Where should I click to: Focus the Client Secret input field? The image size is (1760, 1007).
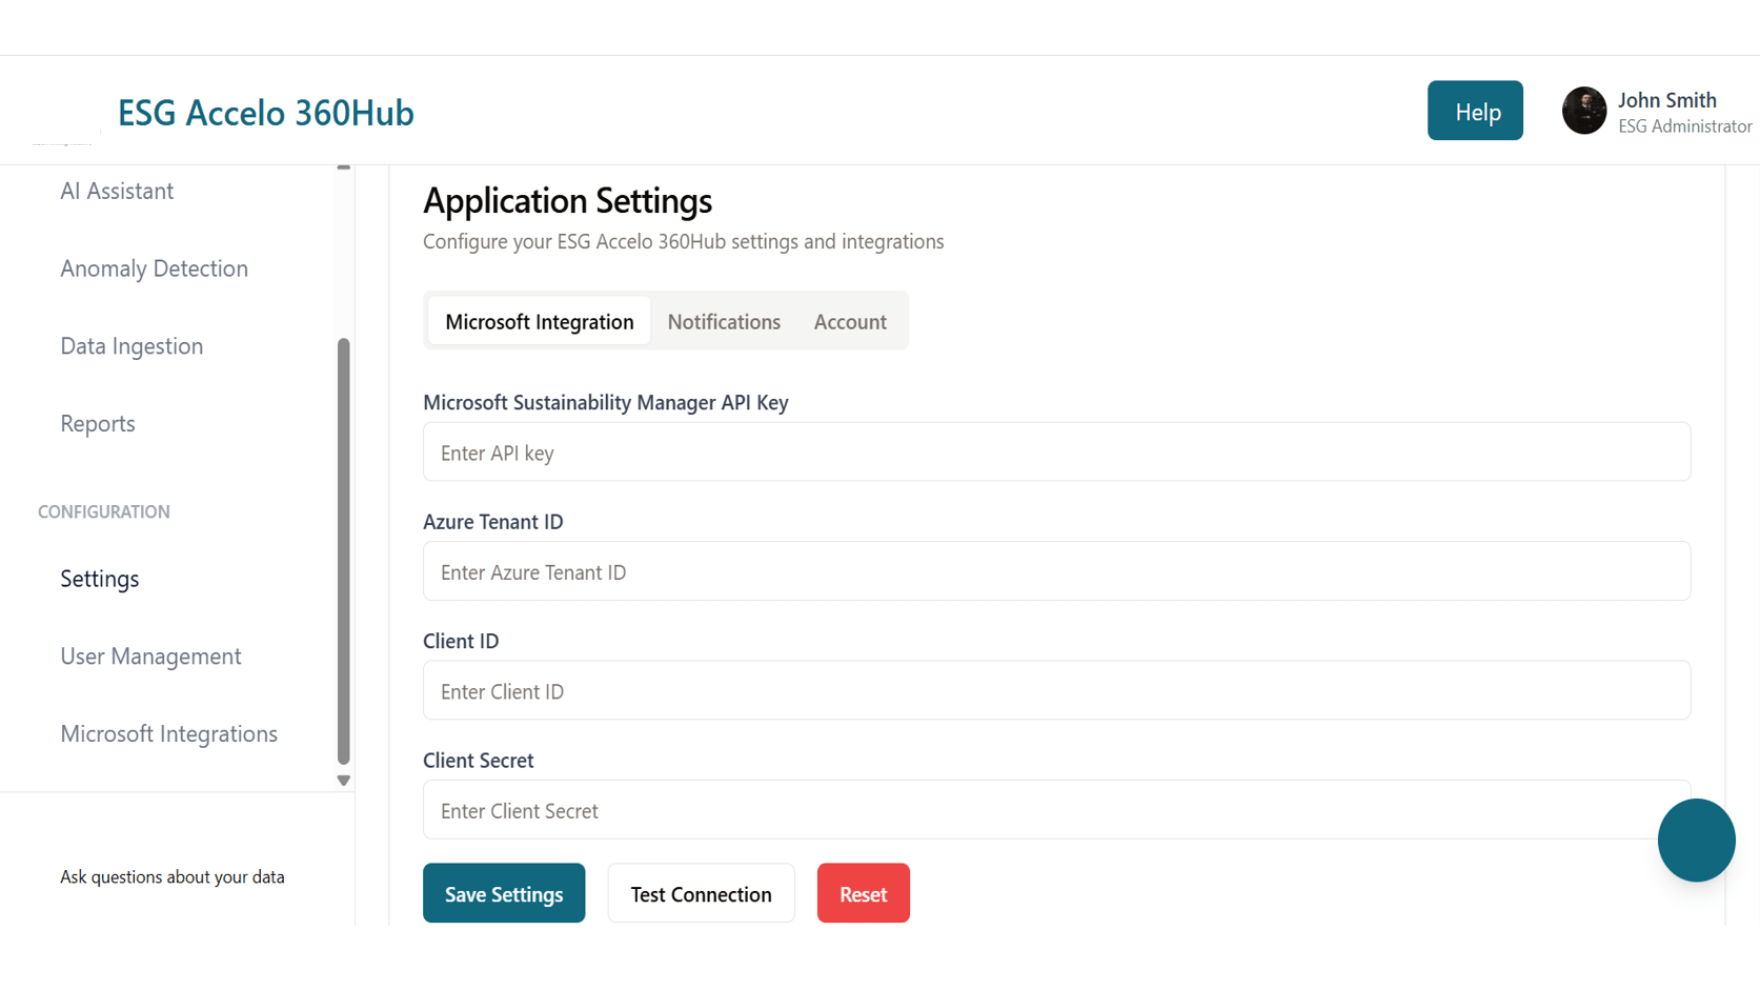click(x=1057, y=810)
